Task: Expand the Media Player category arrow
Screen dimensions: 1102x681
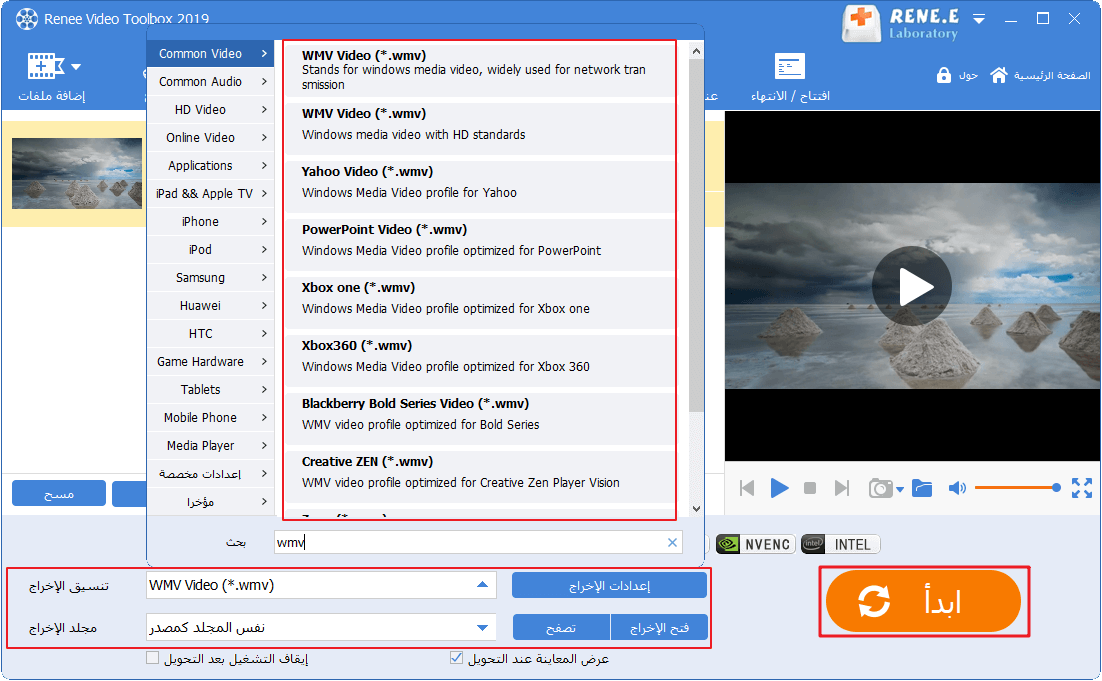Action: point(264,446)
